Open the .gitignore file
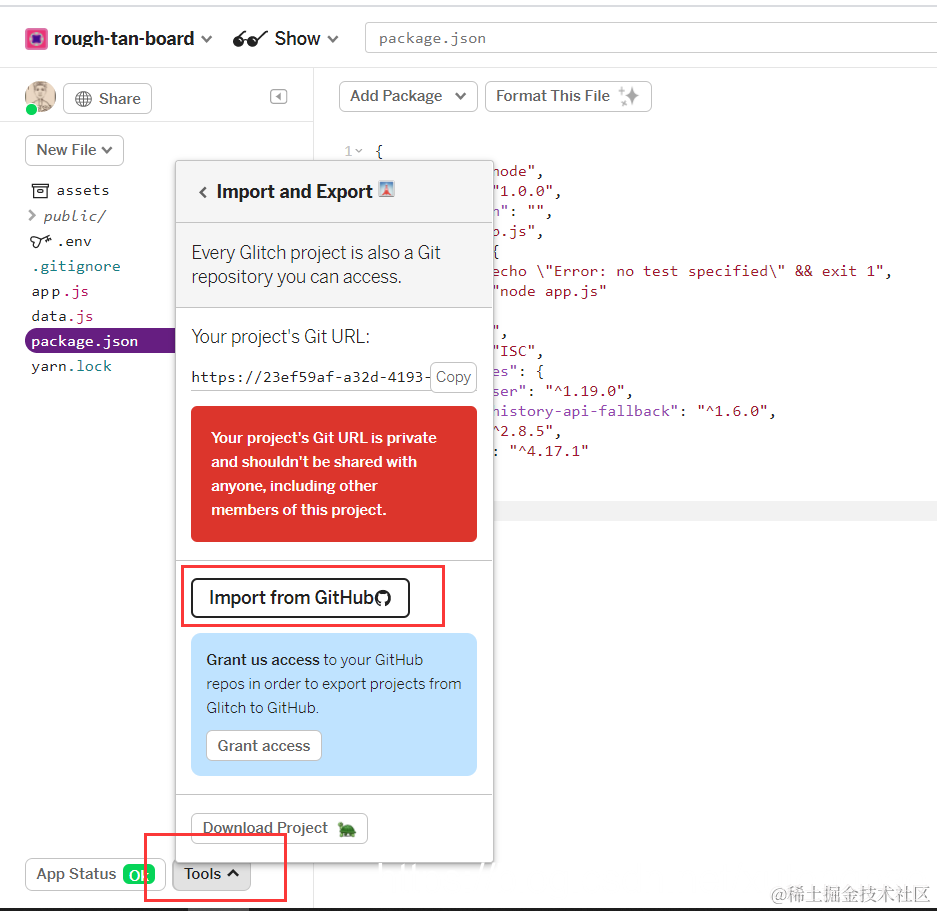The image size is (937, 911). point(76,266)
